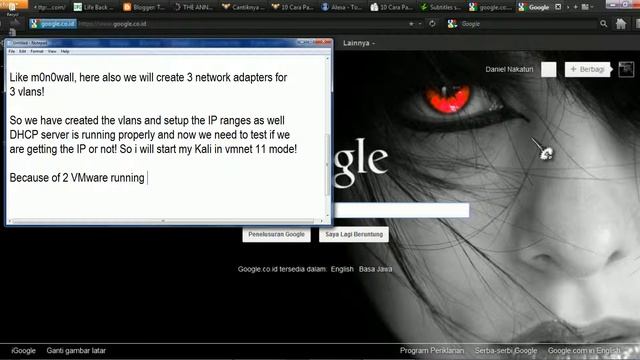The width and height of the screenshot is (640, 360).
Task: Switch to the Alexa browser tab
Action: click(x=341, y=7)
